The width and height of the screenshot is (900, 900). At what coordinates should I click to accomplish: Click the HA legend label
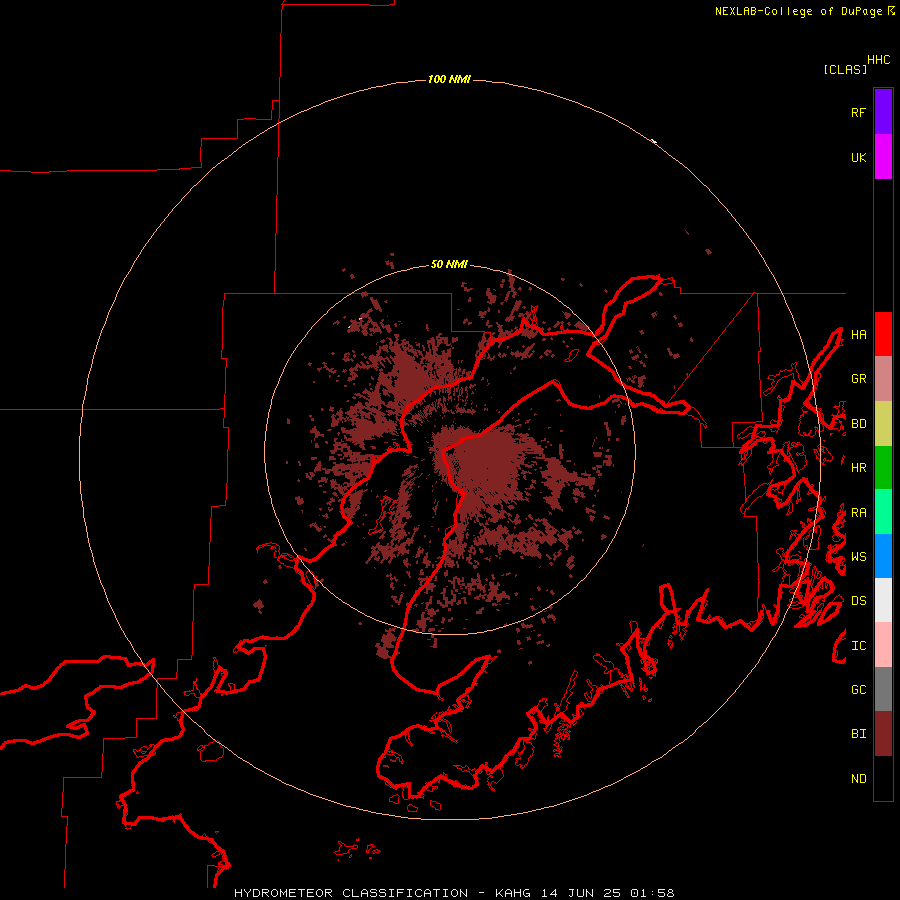(858, 335)
